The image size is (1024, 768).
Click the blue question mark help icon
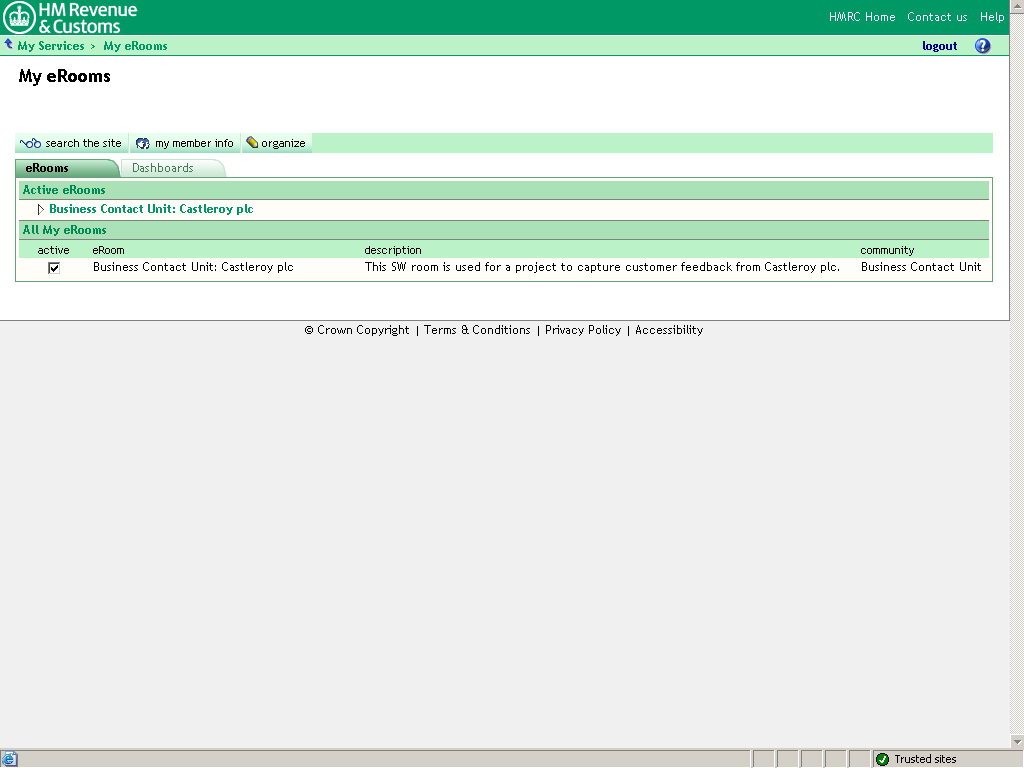(982, 46)
